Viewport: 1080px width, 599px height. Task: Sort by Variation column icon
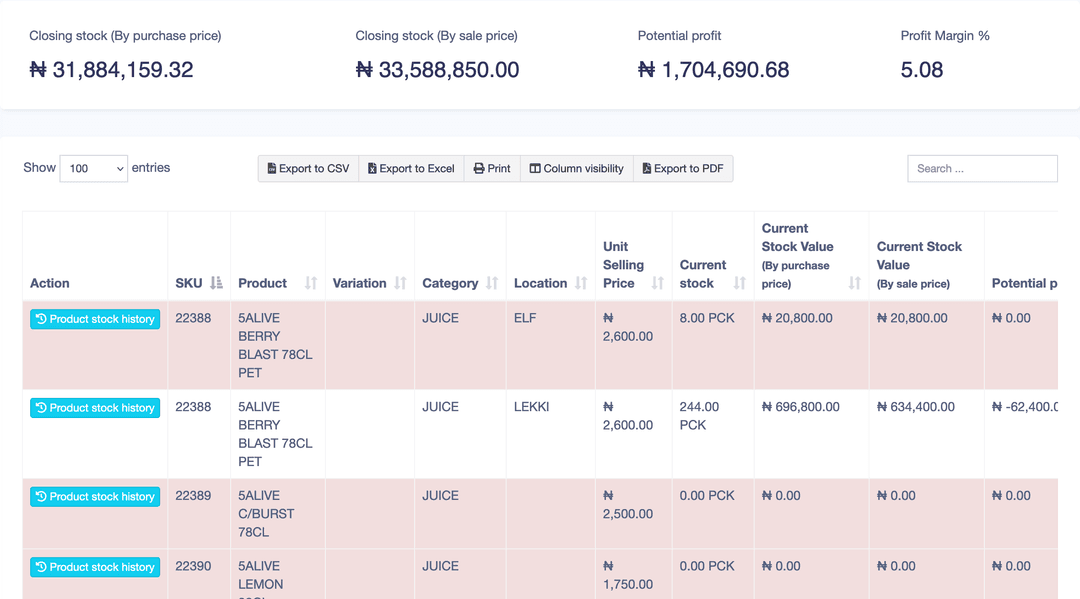400,283
